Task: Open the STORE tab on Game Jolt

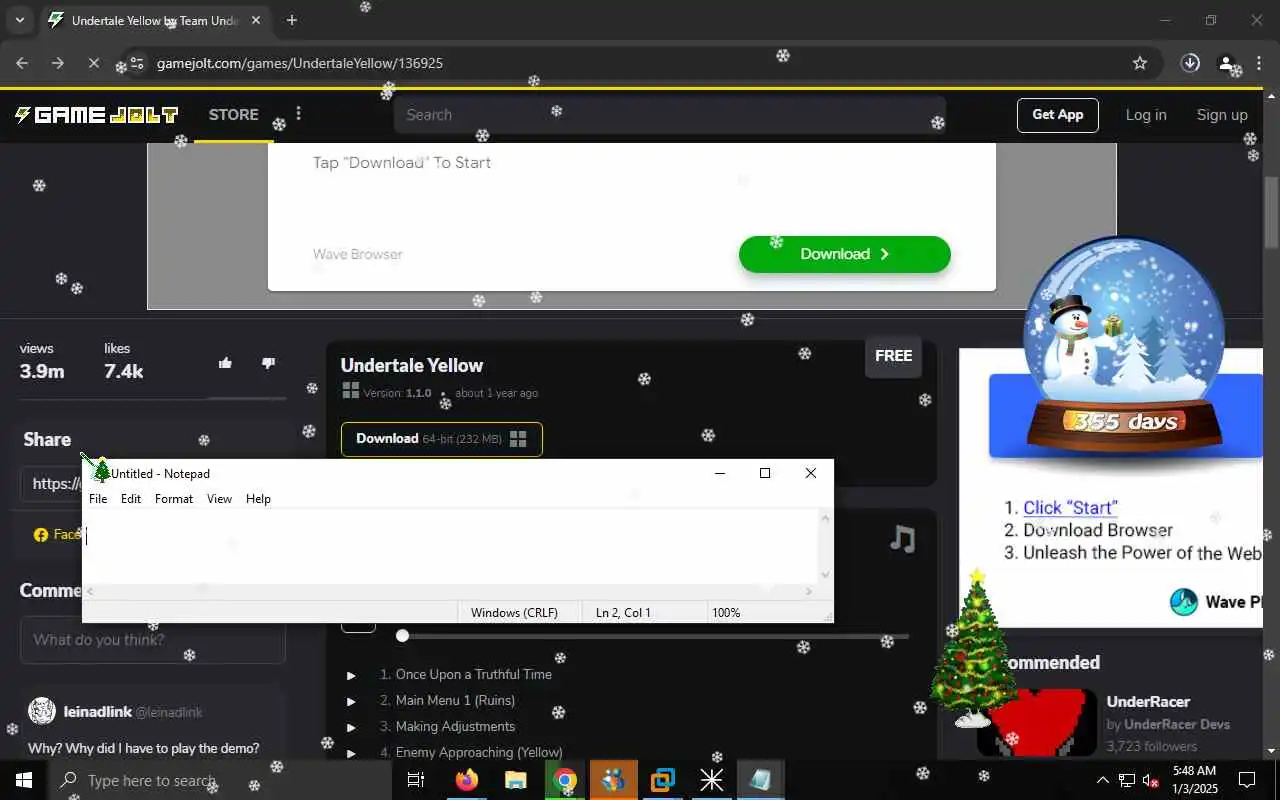Action: pyautogui.click(x=233, y=115)
